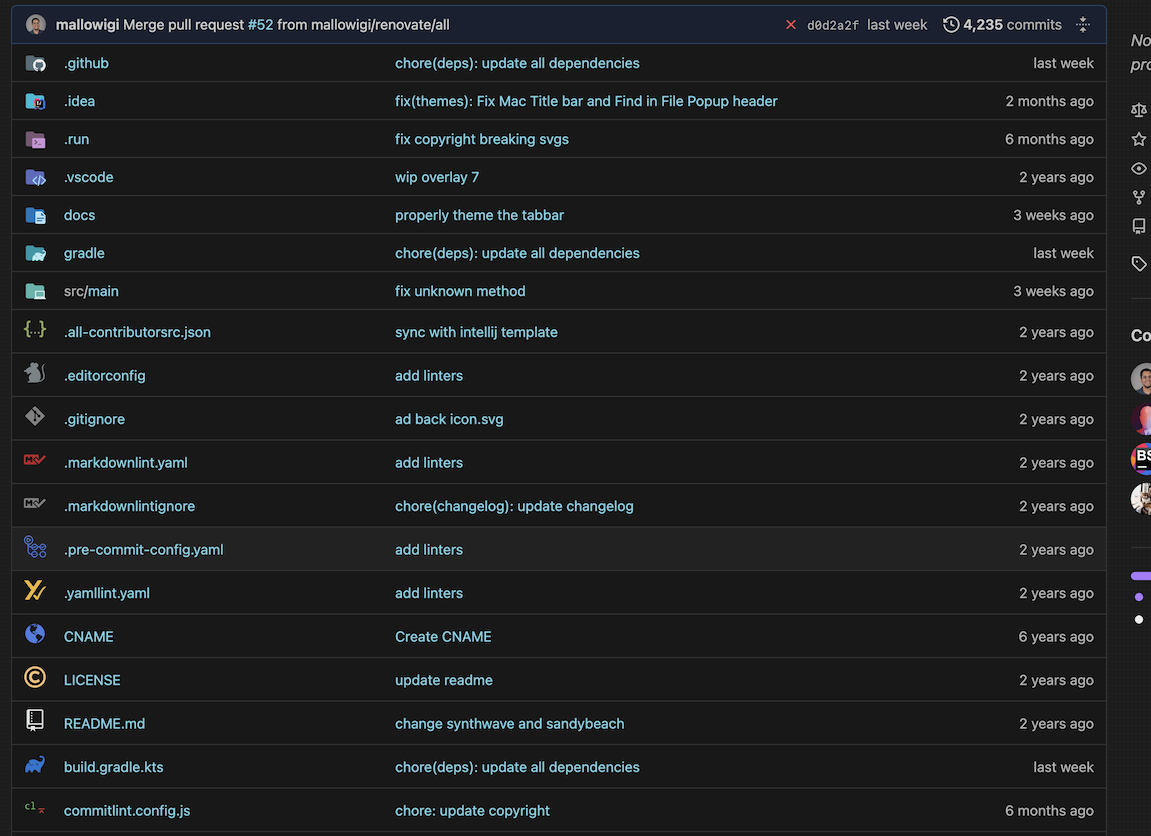
Task: Click the GitHub logo icon beside .github folder
Action: click(34, 62)
